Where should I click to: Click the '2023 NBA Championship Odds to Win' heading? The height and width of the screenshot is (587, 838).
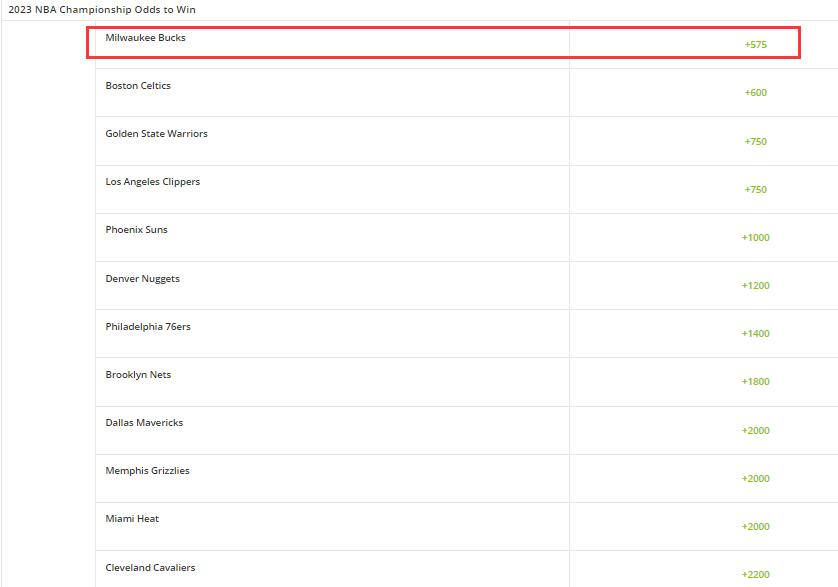click(102, 10)
